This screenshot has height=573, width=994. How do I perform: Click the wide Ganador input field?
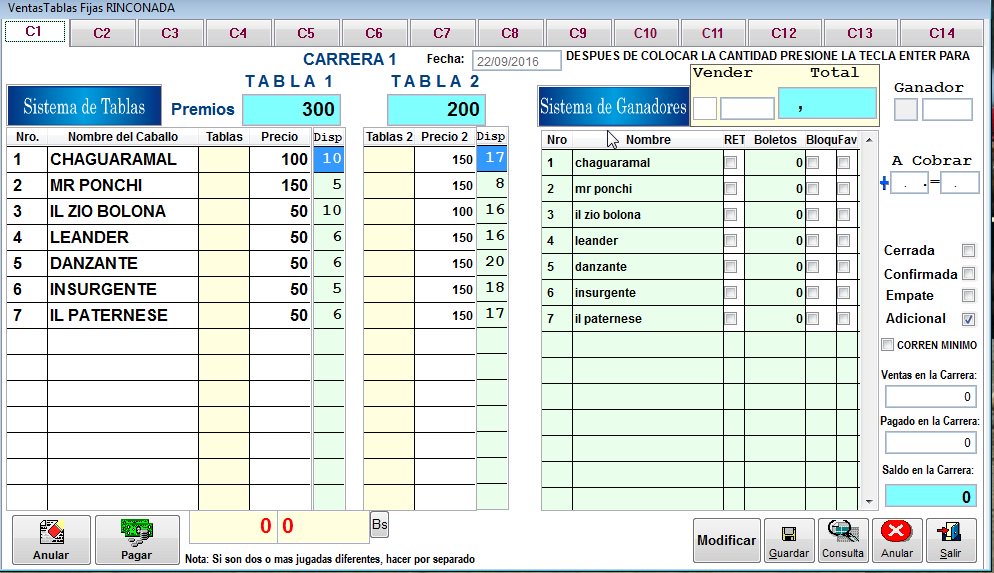[x=947, y=110]
